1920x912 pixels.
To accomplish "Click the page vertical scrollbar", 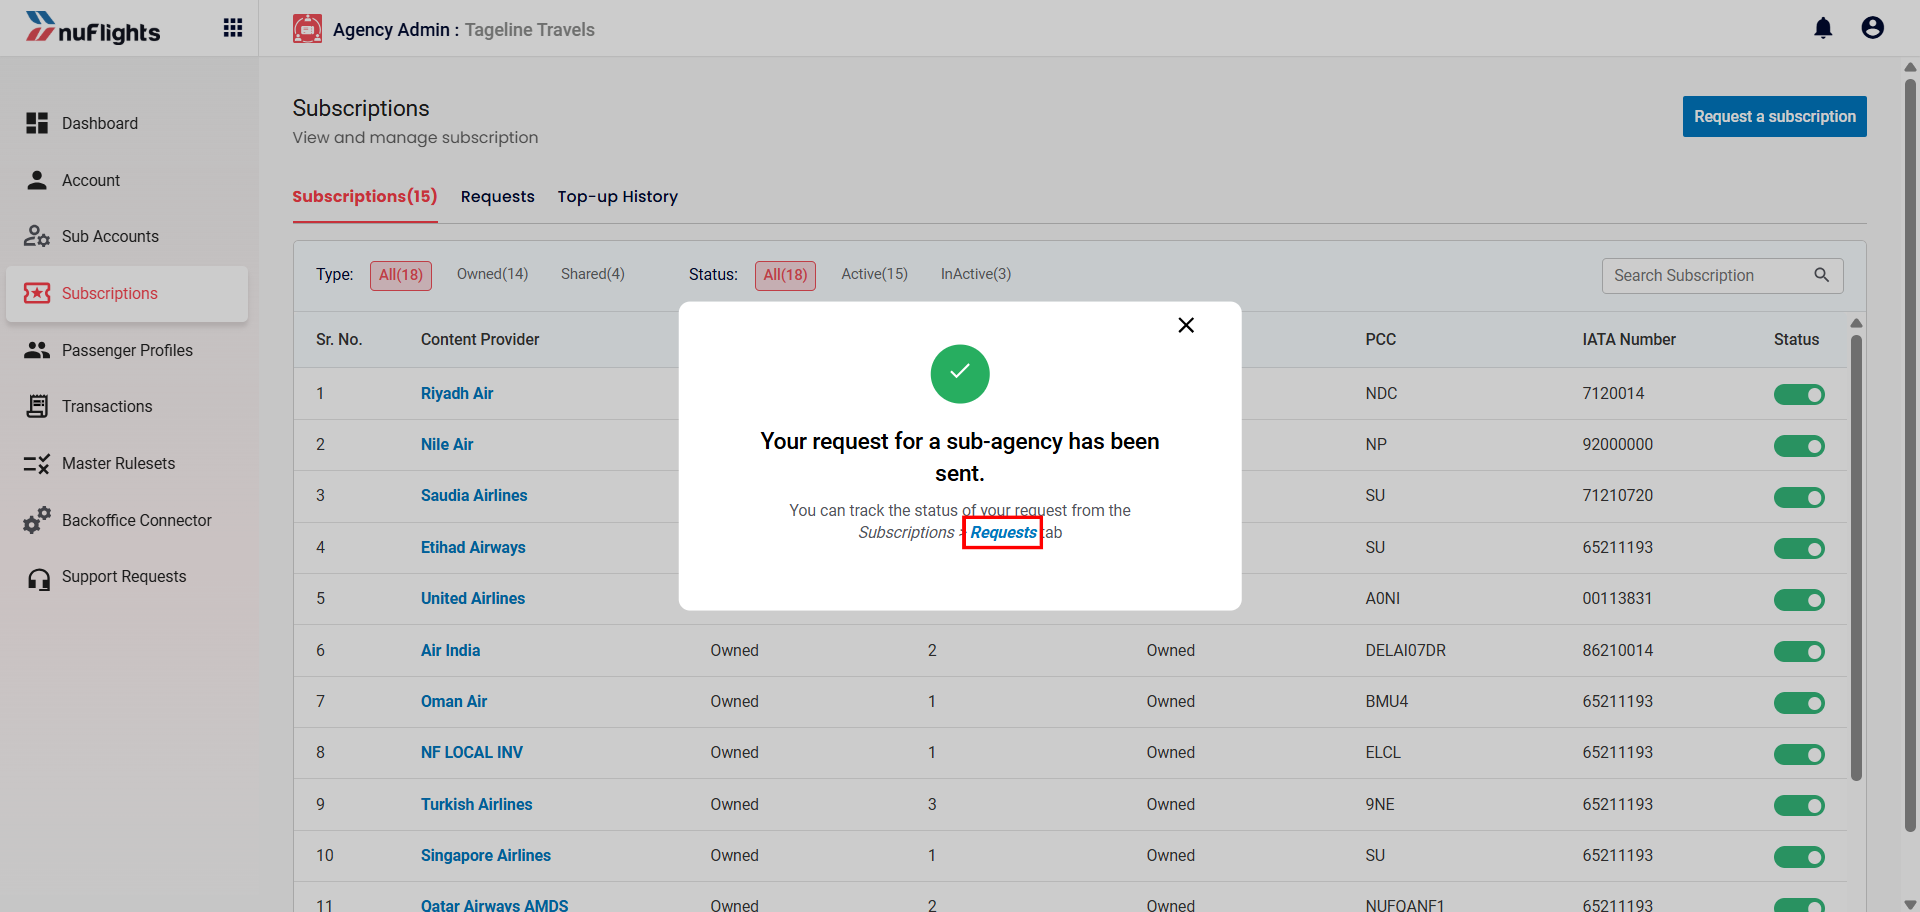I will pyautogui.click(x=1910, y=455).
